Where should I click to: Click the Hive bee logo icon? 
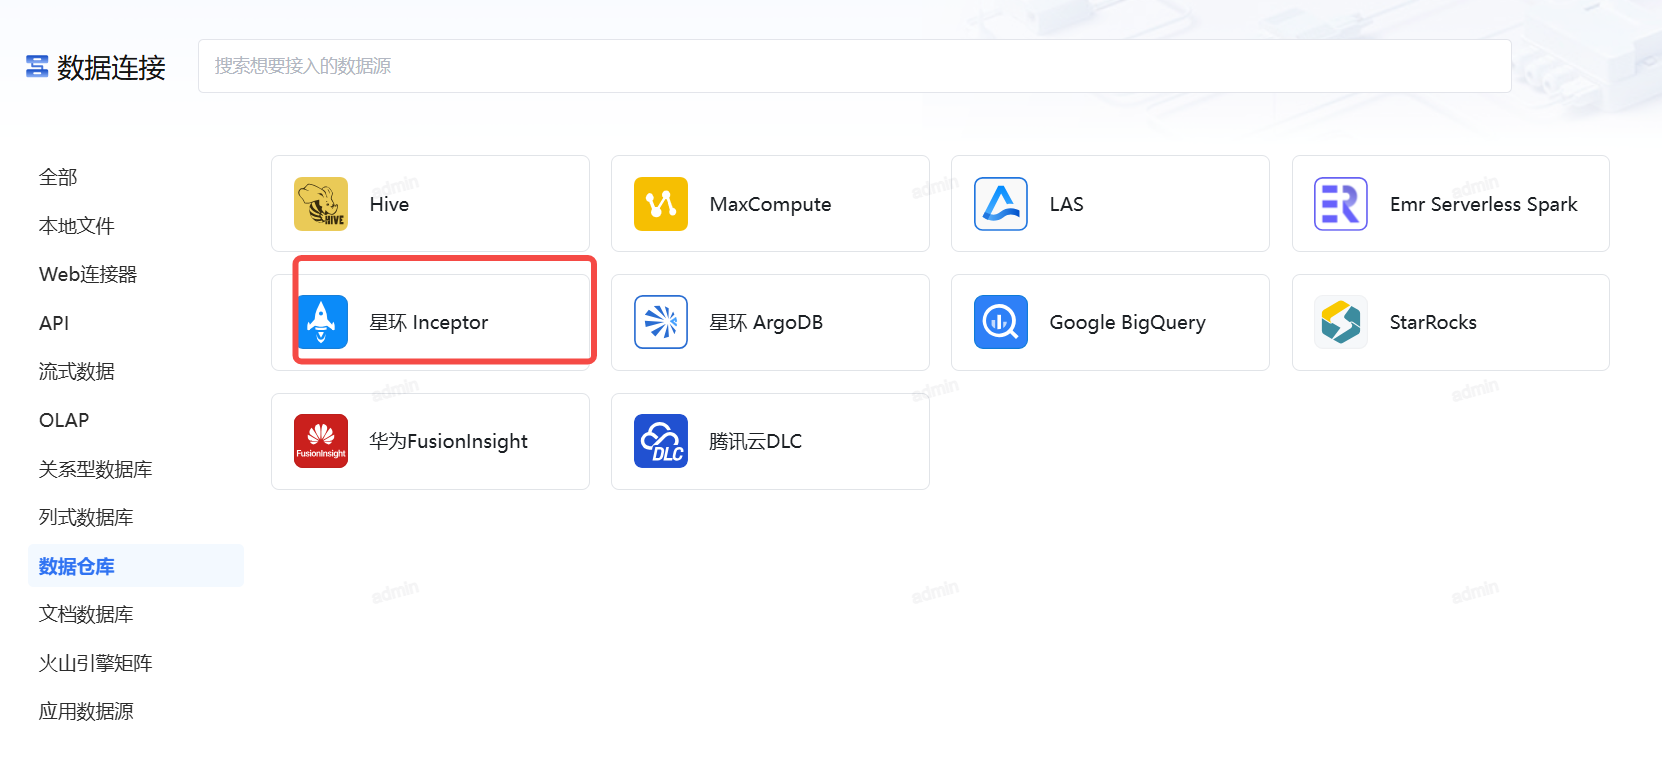click(321, 204)
